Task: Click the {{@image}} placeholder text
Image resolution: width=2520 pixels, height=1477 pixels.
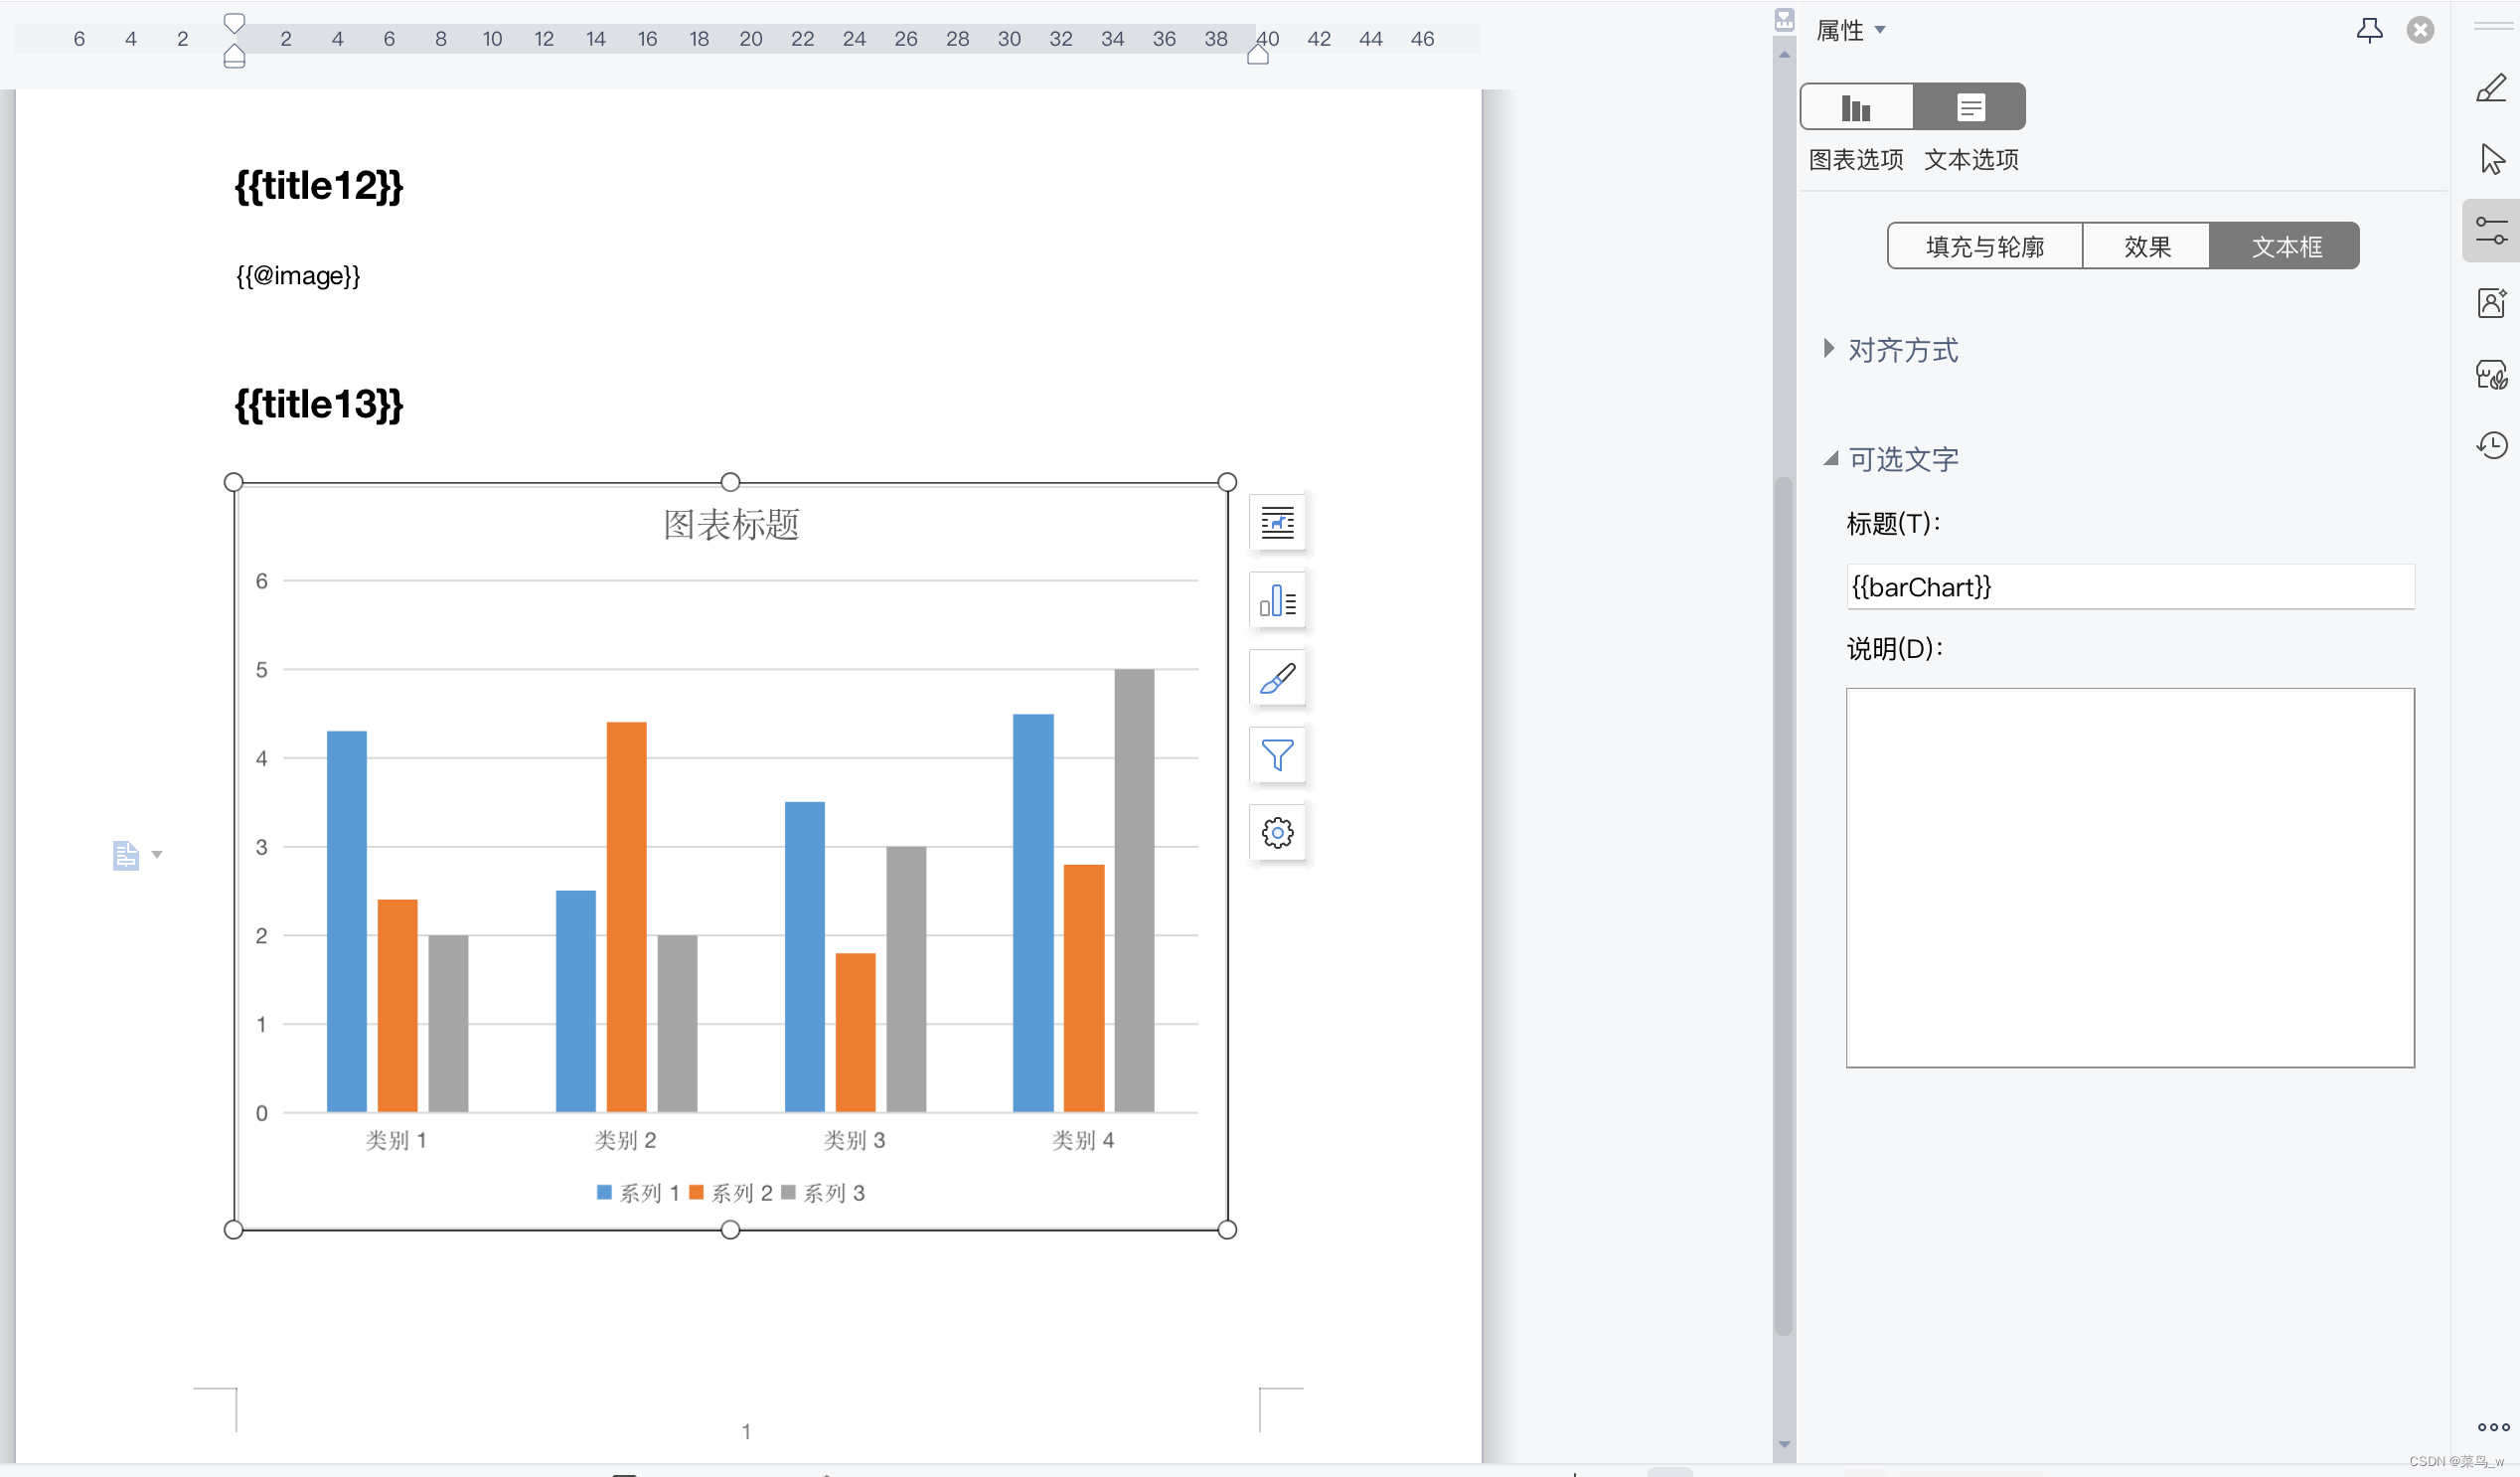Action: [298, 275]
